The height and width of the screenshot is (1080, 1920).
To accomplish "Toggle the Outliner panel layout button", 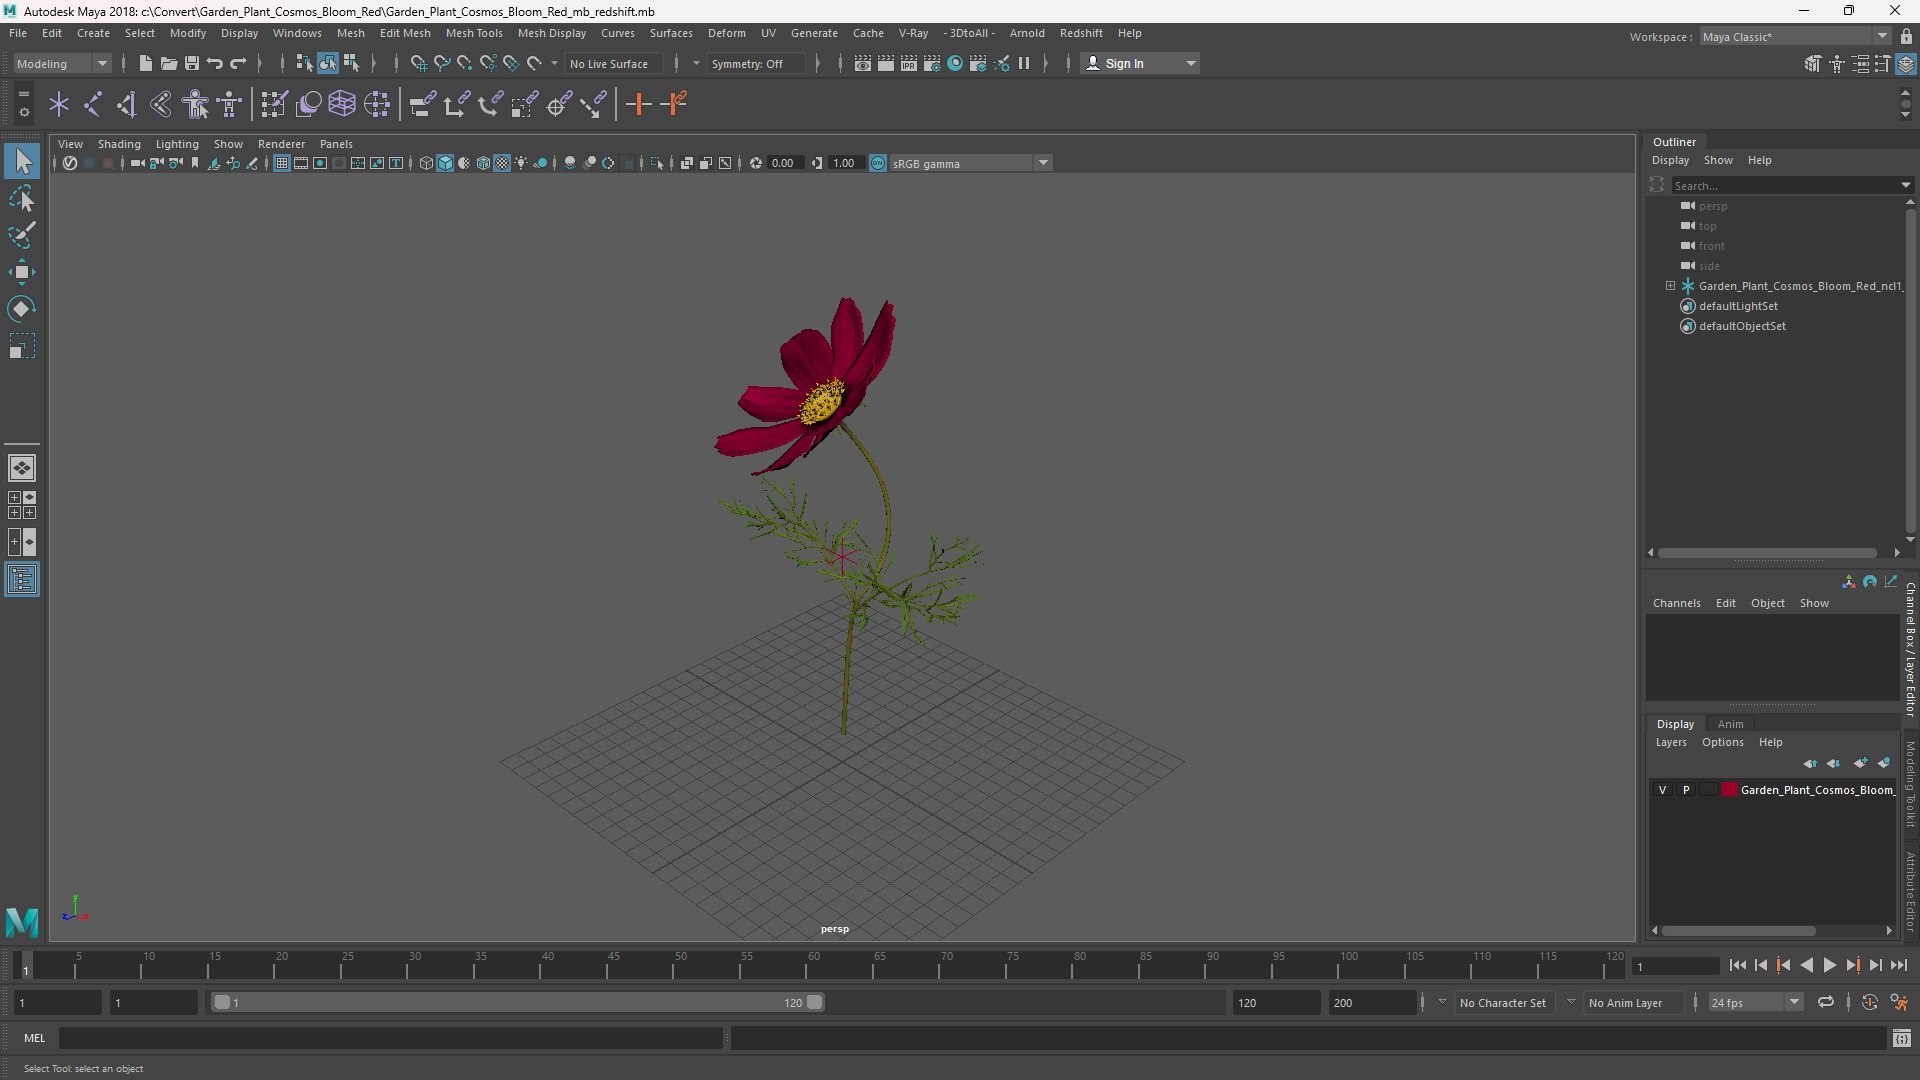I will pyautogui.click(x=22, y=580).
